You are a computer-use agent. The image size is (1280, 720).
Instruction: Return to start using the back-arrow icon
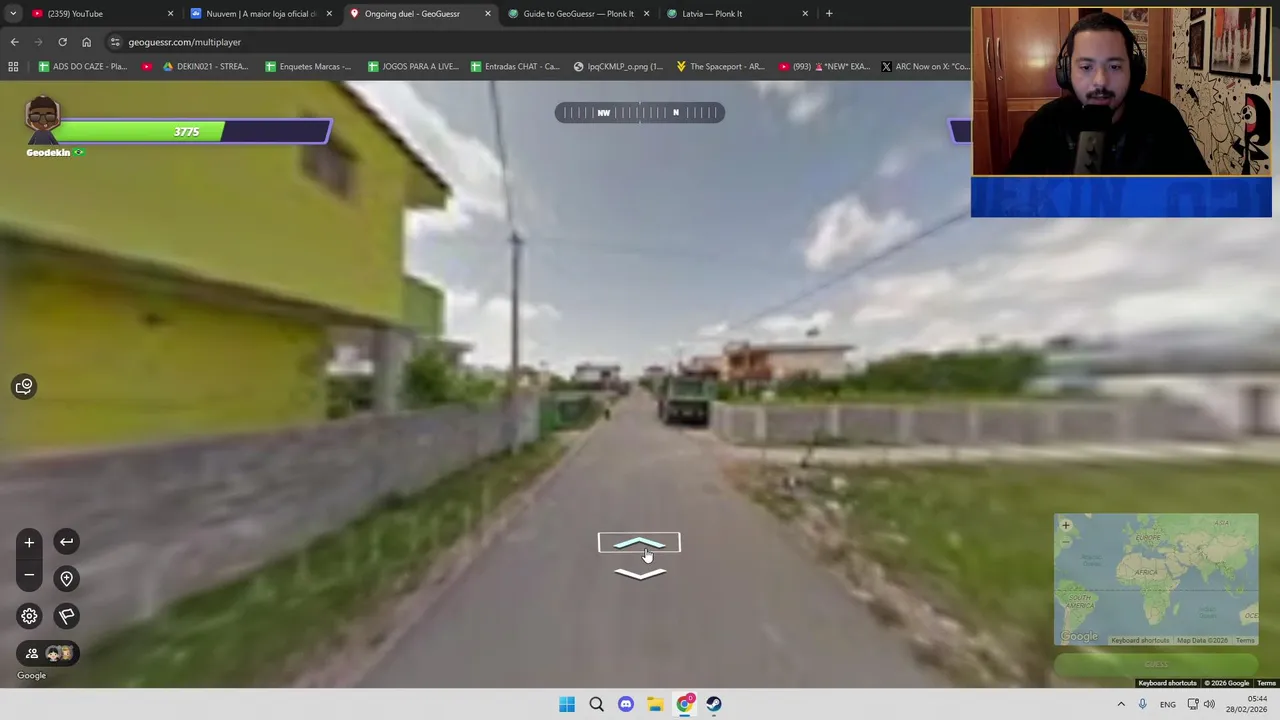(x=66, y=542)
